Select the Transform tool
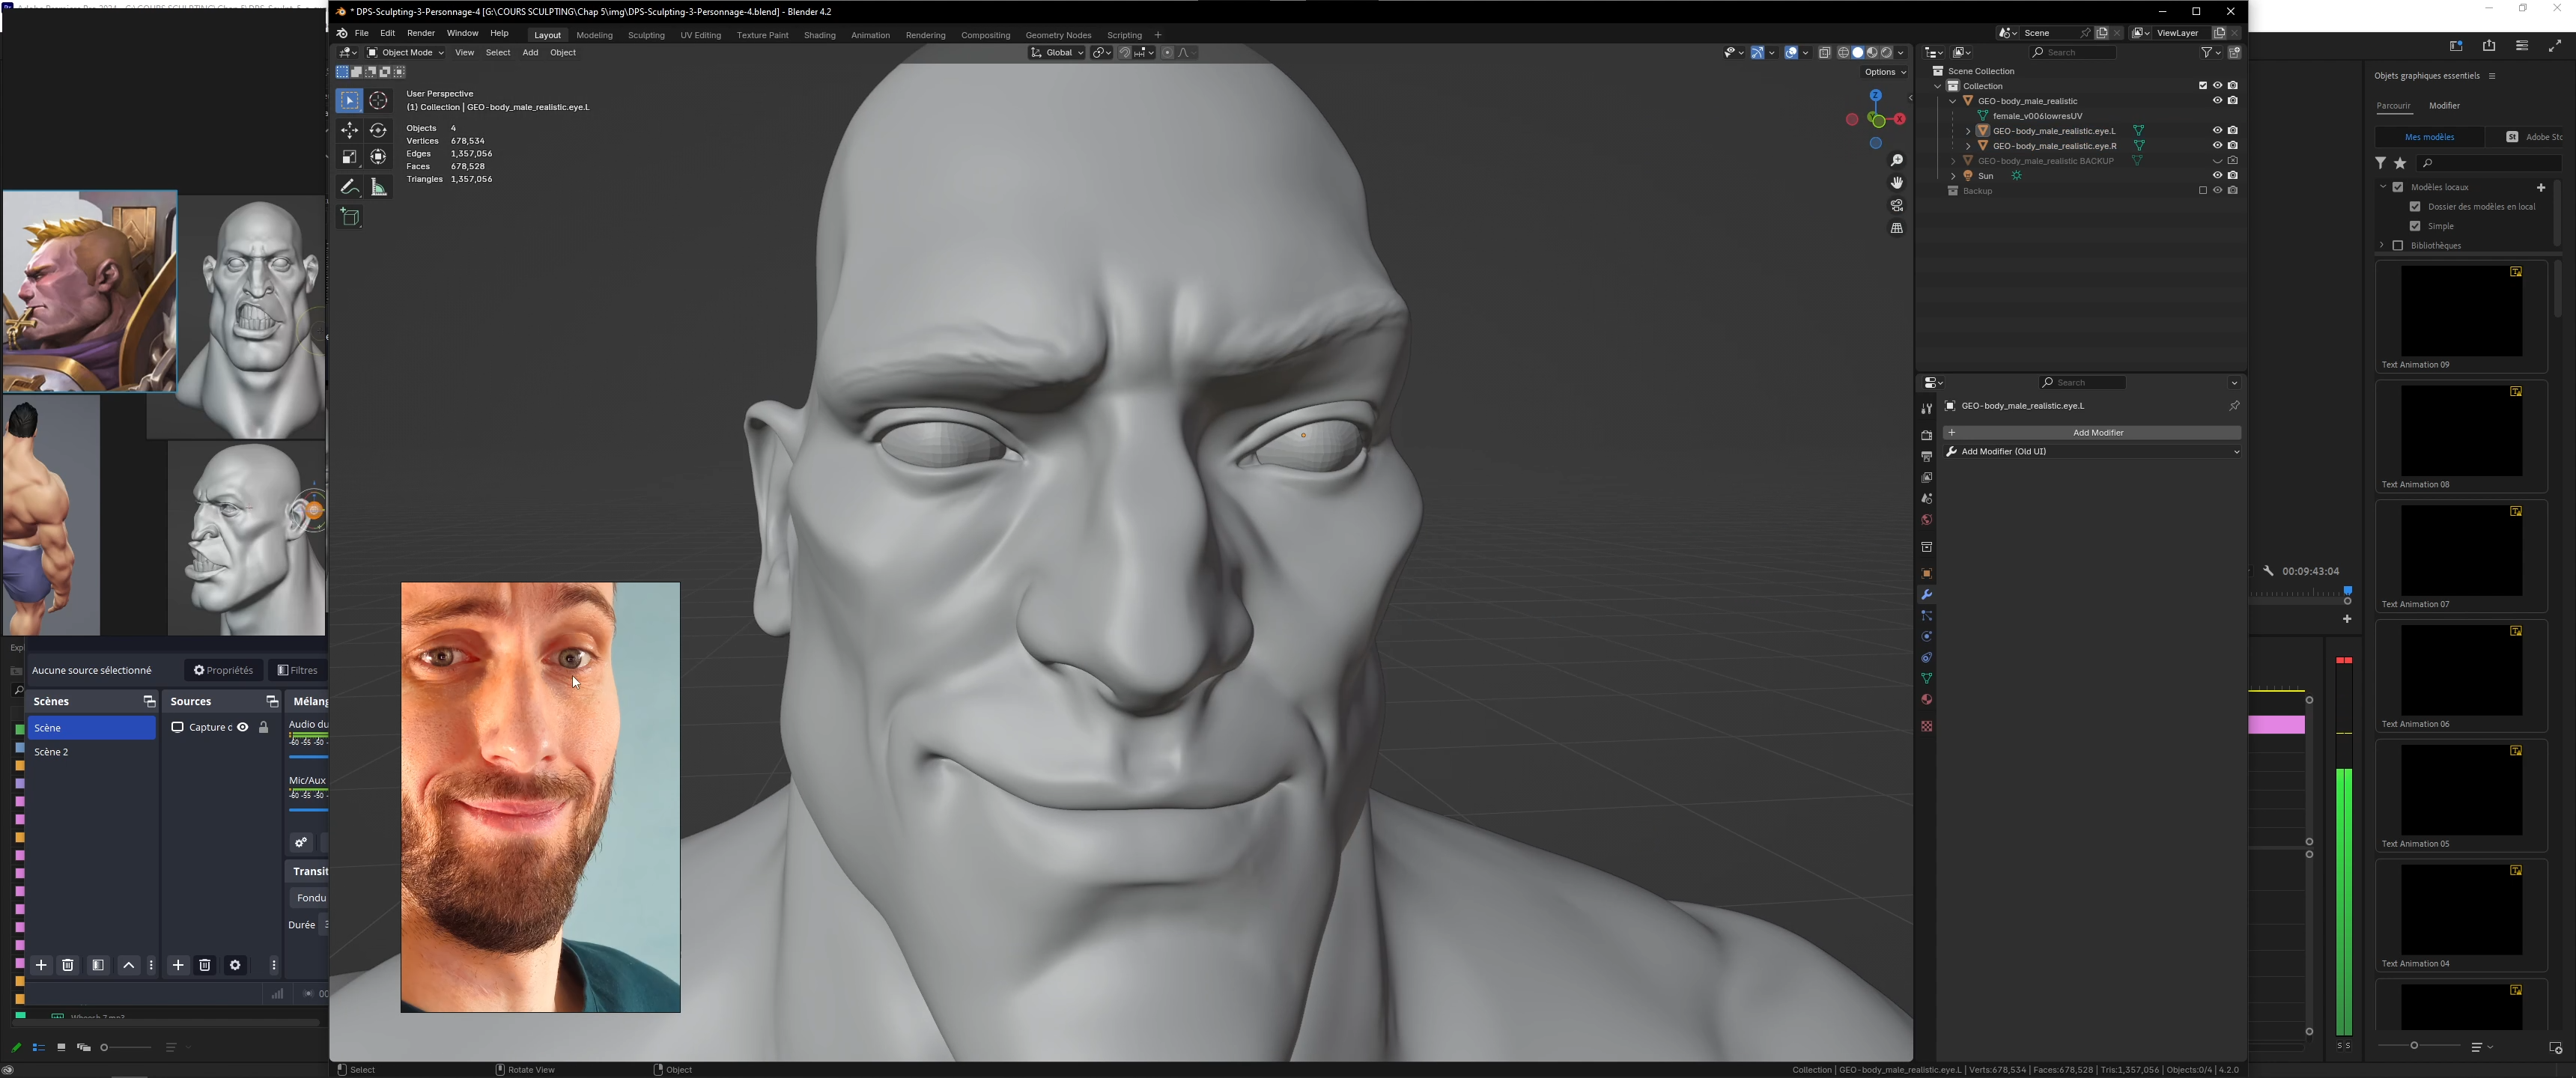 tap(378, 157)
